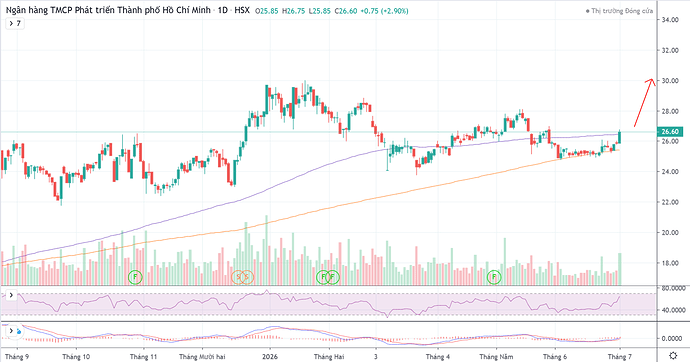690x362 pixels.
Task: Click the right F marker near Tháng Hai
Action: [x=333, y=277]
